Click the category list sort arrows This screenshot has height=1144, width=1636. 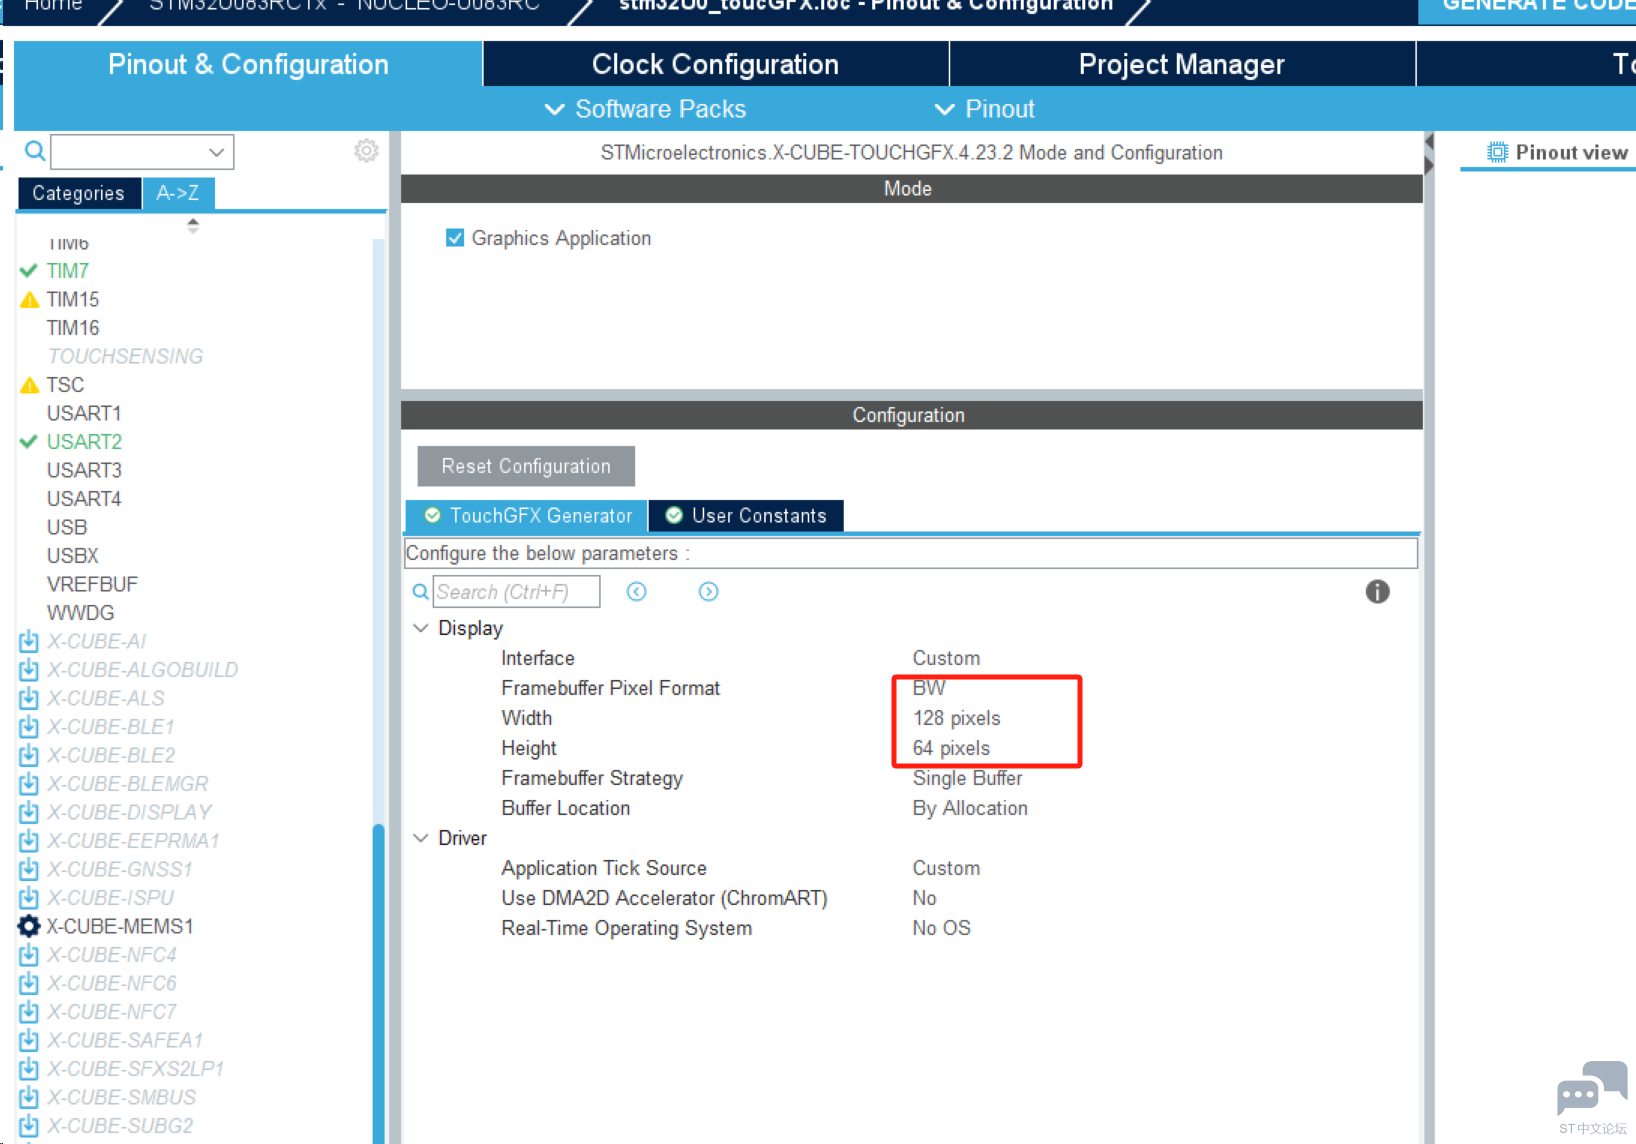pyautogui.click(x=193, y=226)
